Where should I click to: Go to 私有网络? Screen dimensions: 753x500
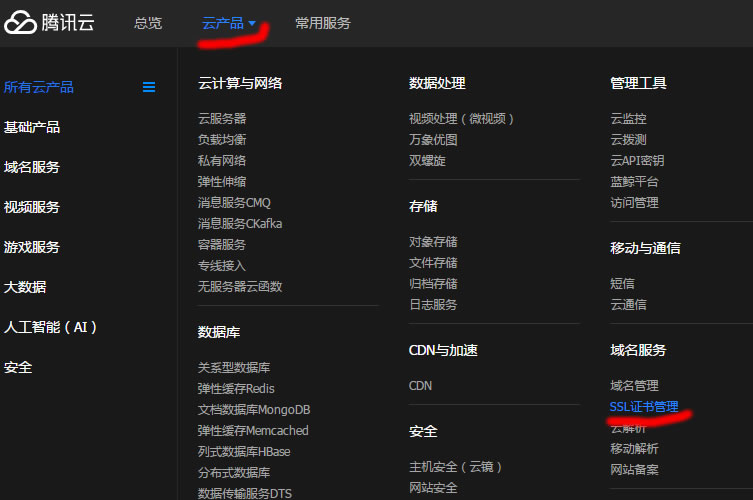pos(222,160)
